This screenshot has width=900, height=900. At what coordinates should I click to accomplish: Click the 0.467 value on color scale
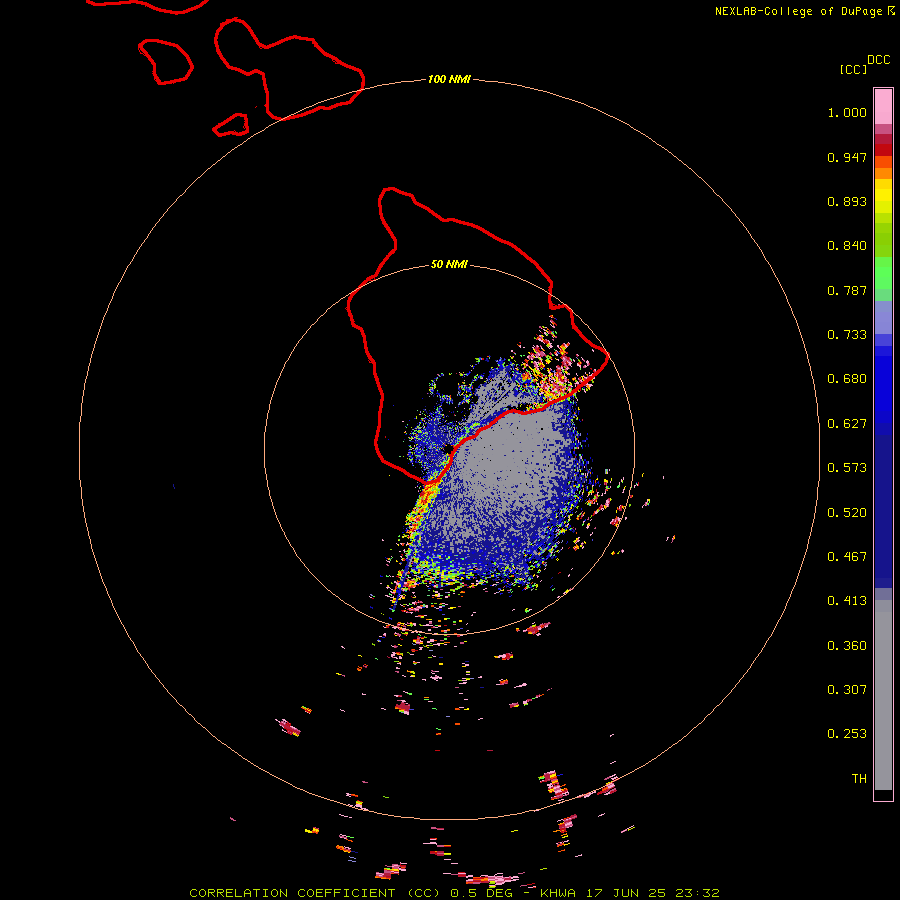pos(847,557)
